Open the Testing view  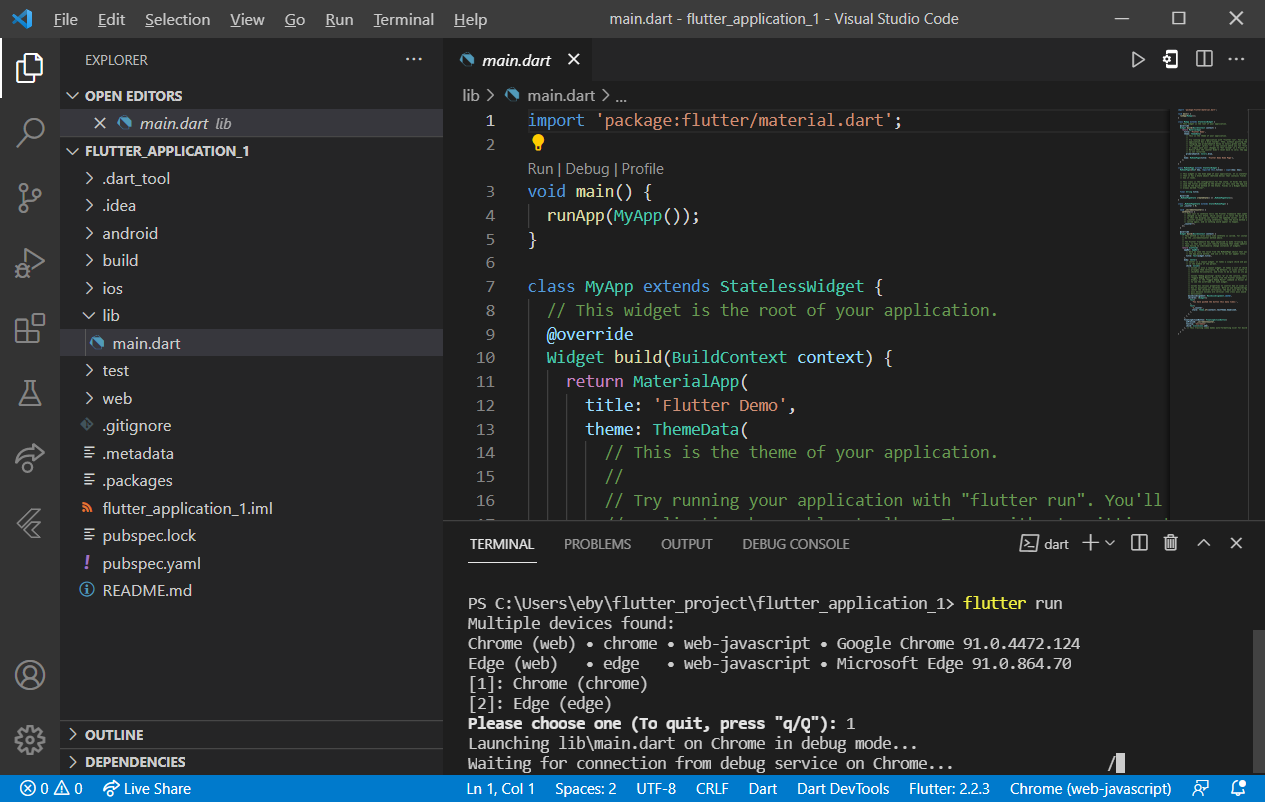30,392
